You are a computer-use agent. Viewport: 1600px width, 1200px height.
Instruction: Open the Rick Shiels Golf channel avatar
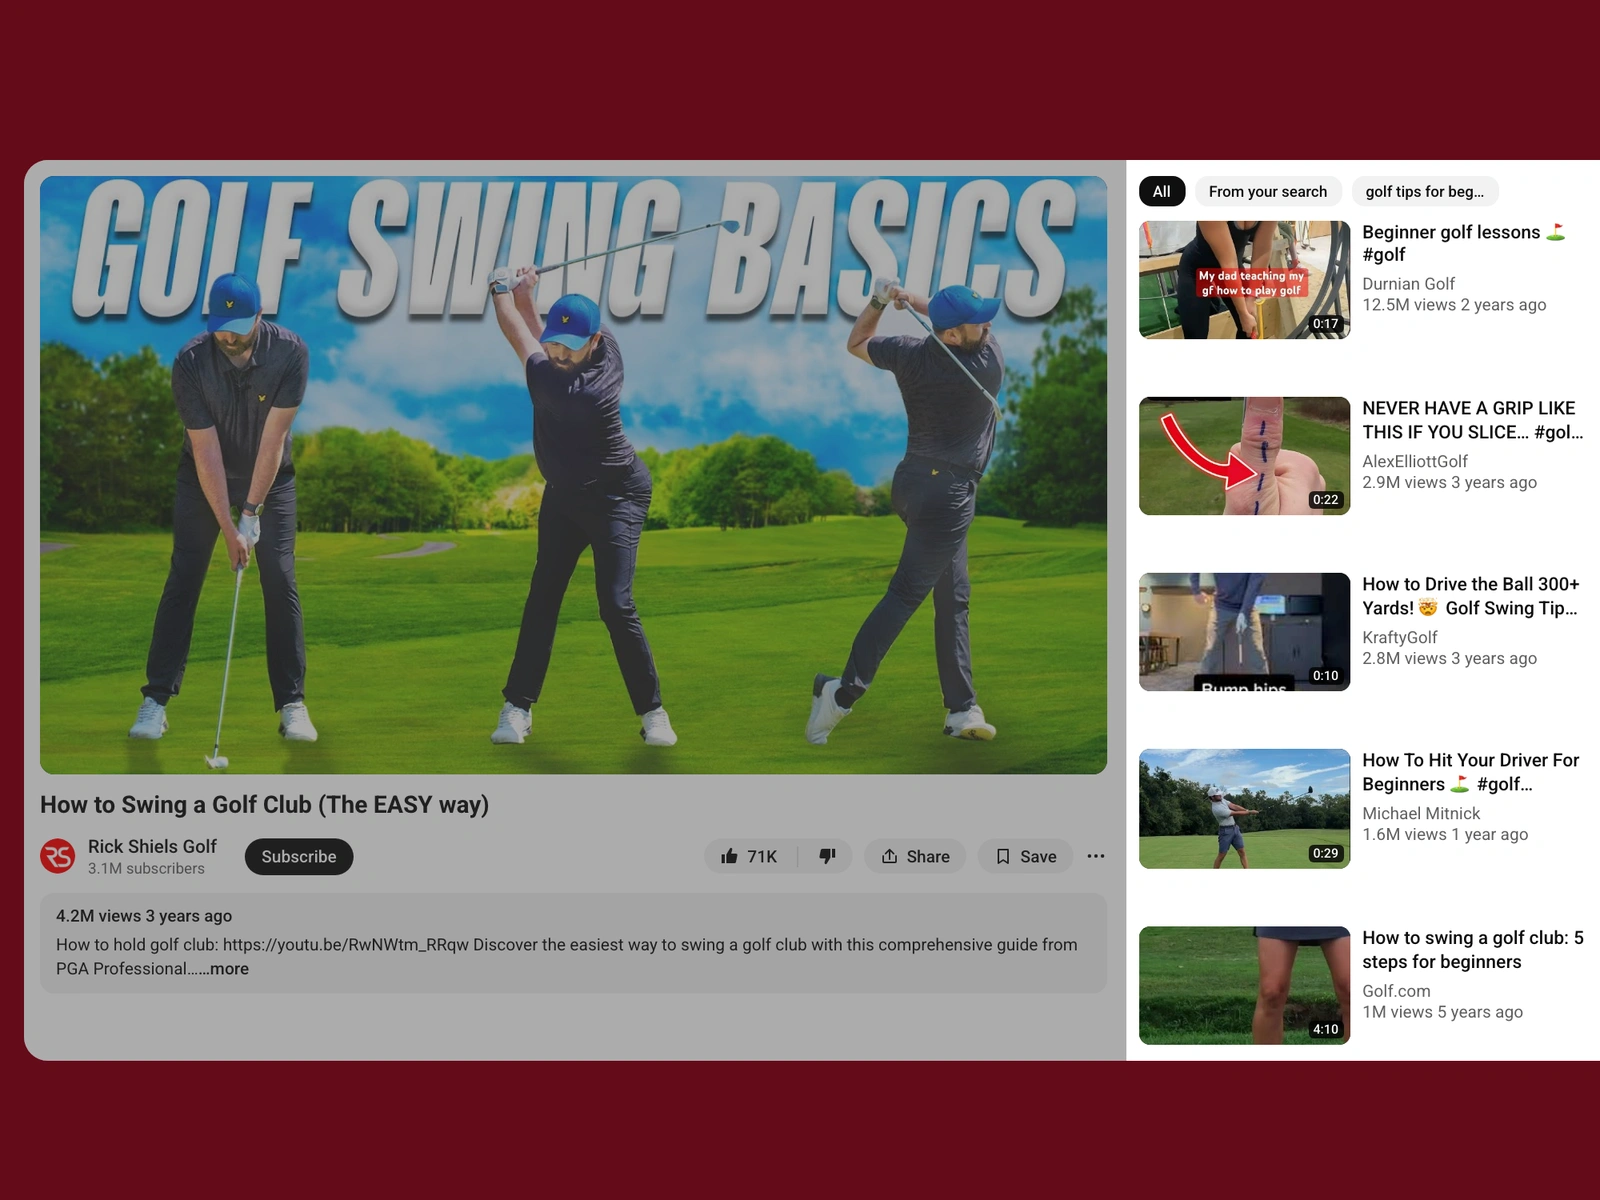[58, 856]
